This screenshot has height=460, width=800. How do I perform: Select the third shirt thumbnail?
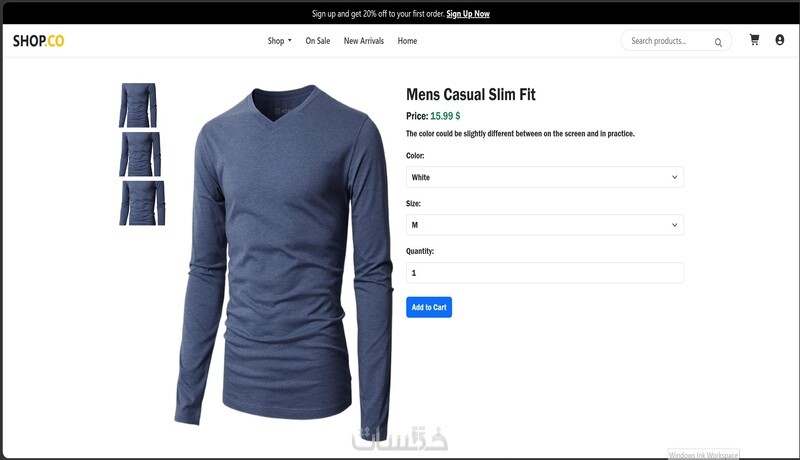click(x=142, y=203)
